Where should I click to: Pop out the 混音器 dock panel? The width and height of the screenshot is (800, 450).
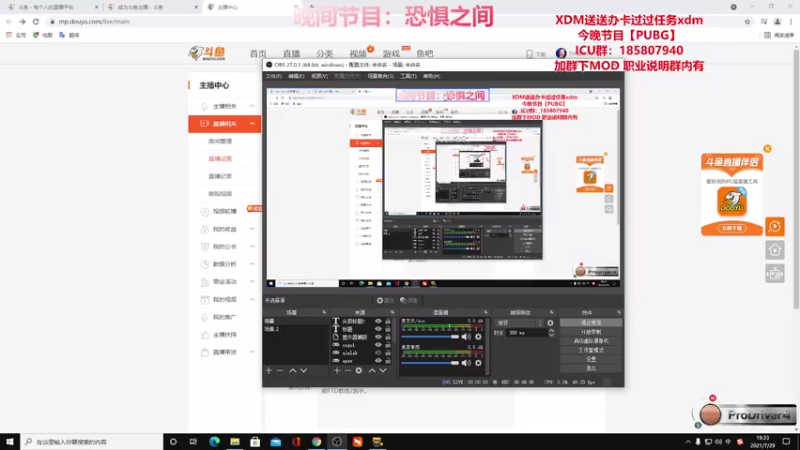pos(485,312)
